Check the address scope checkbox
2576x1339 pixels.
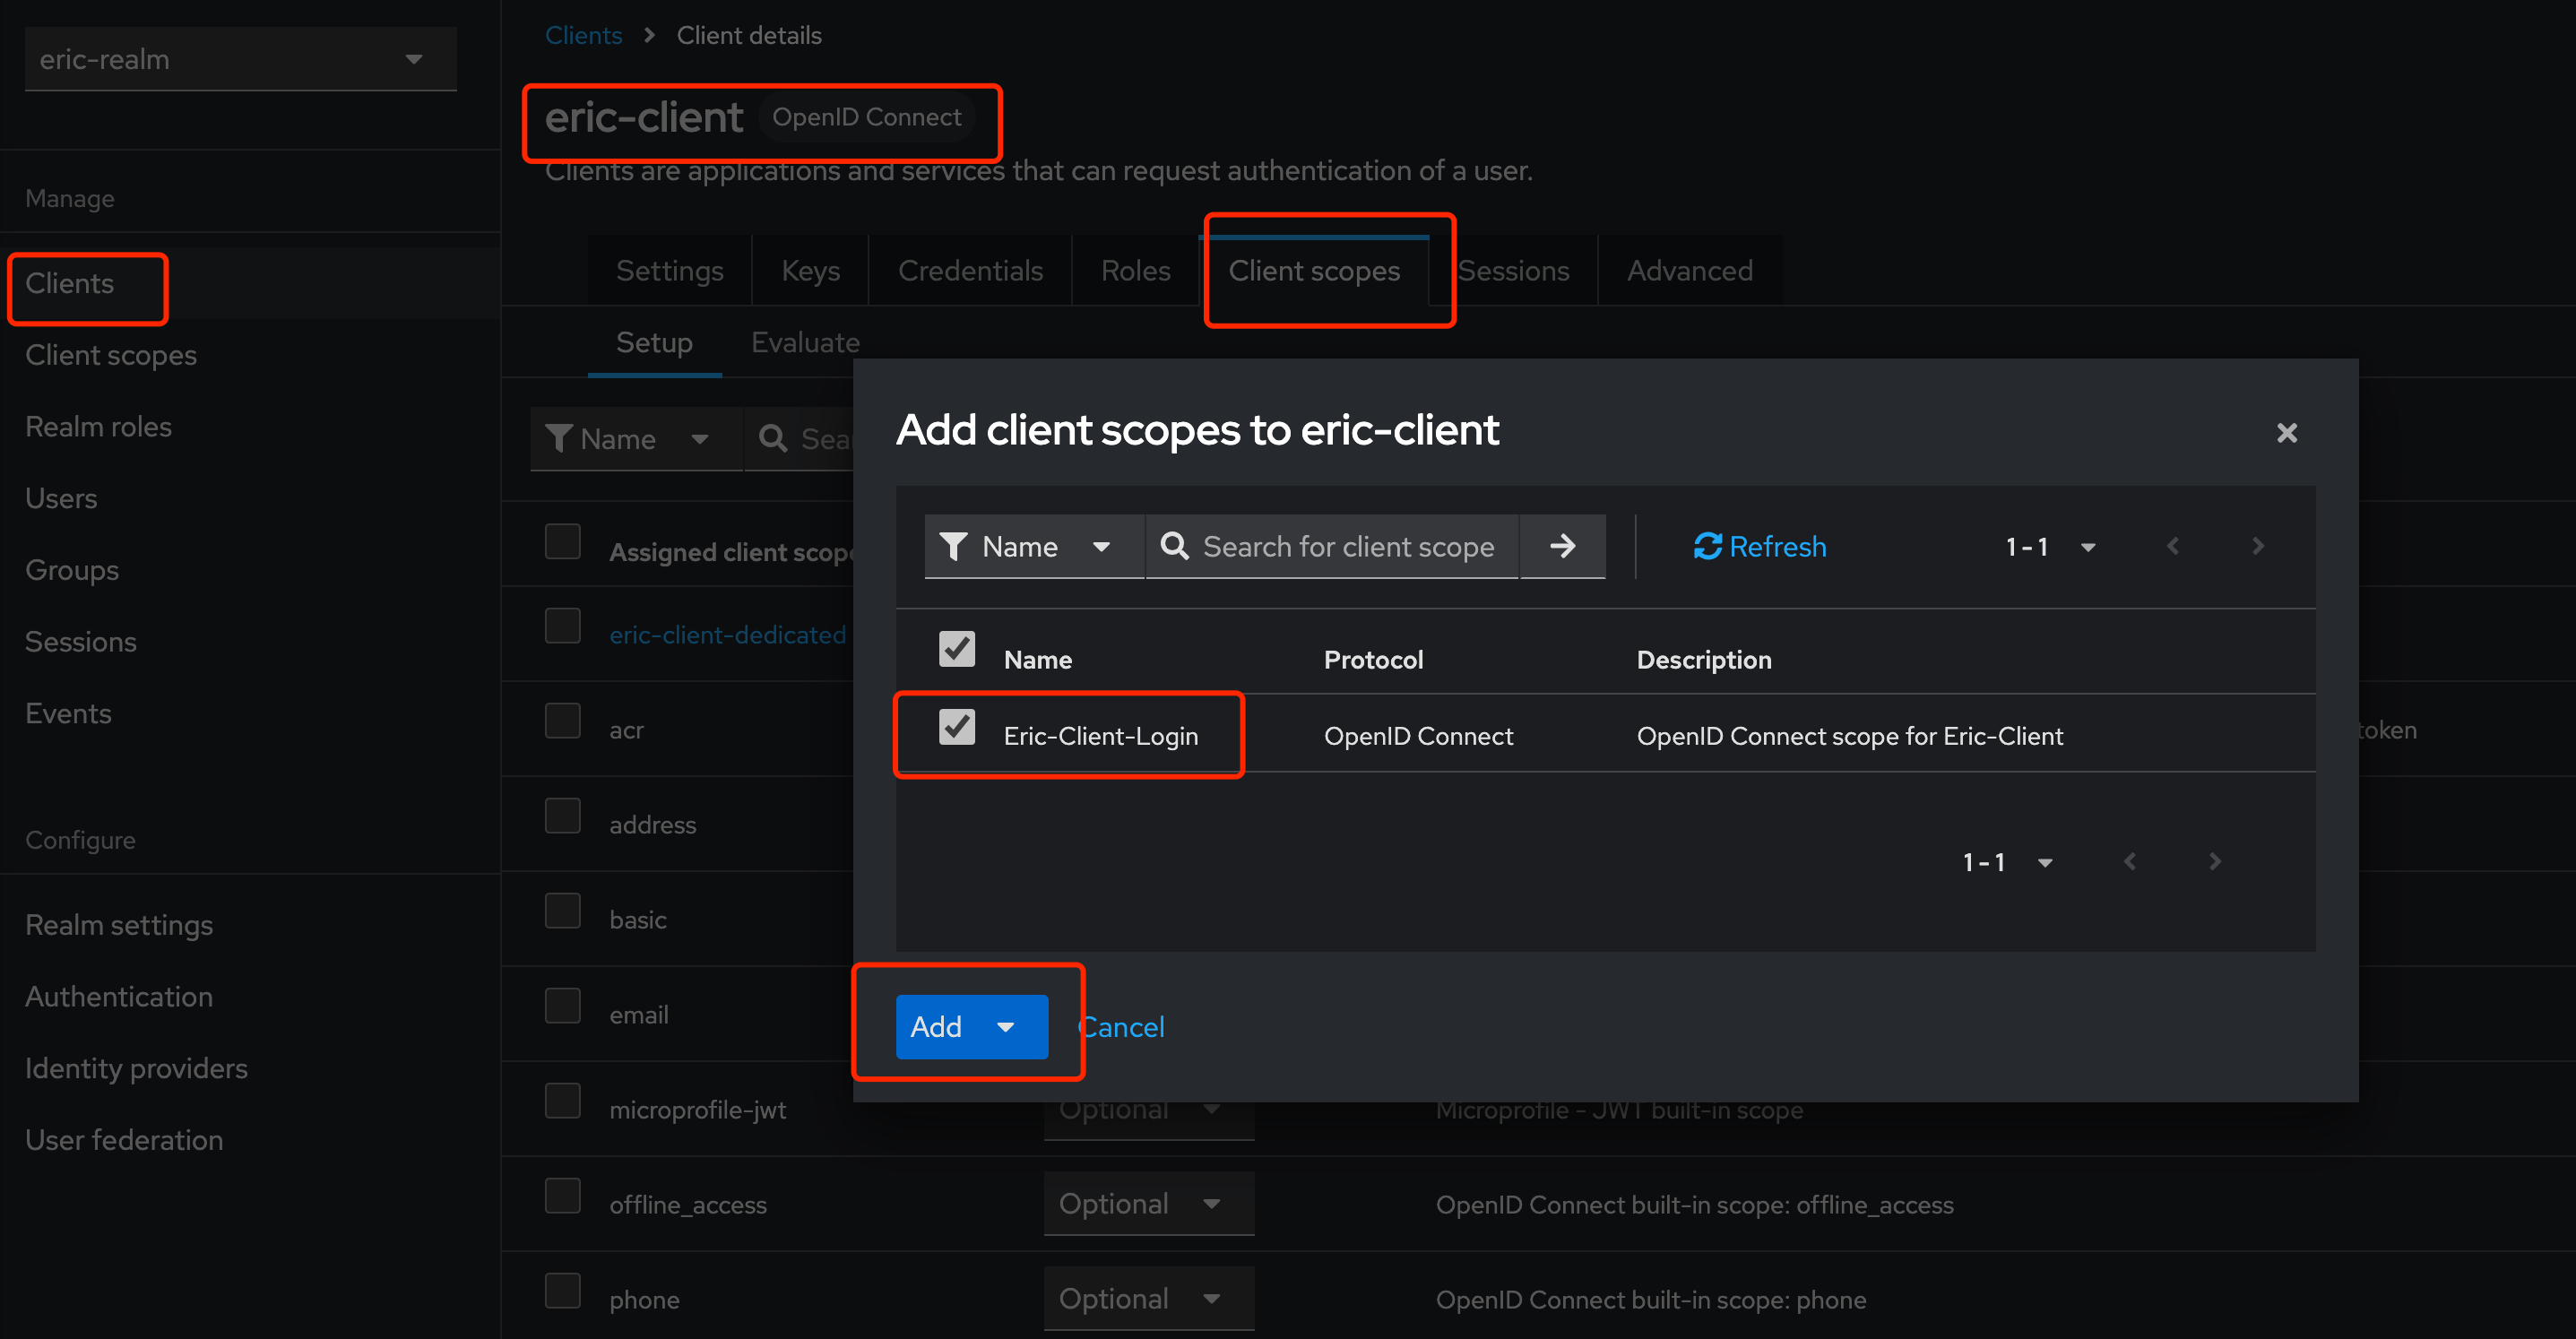point(562,816)
